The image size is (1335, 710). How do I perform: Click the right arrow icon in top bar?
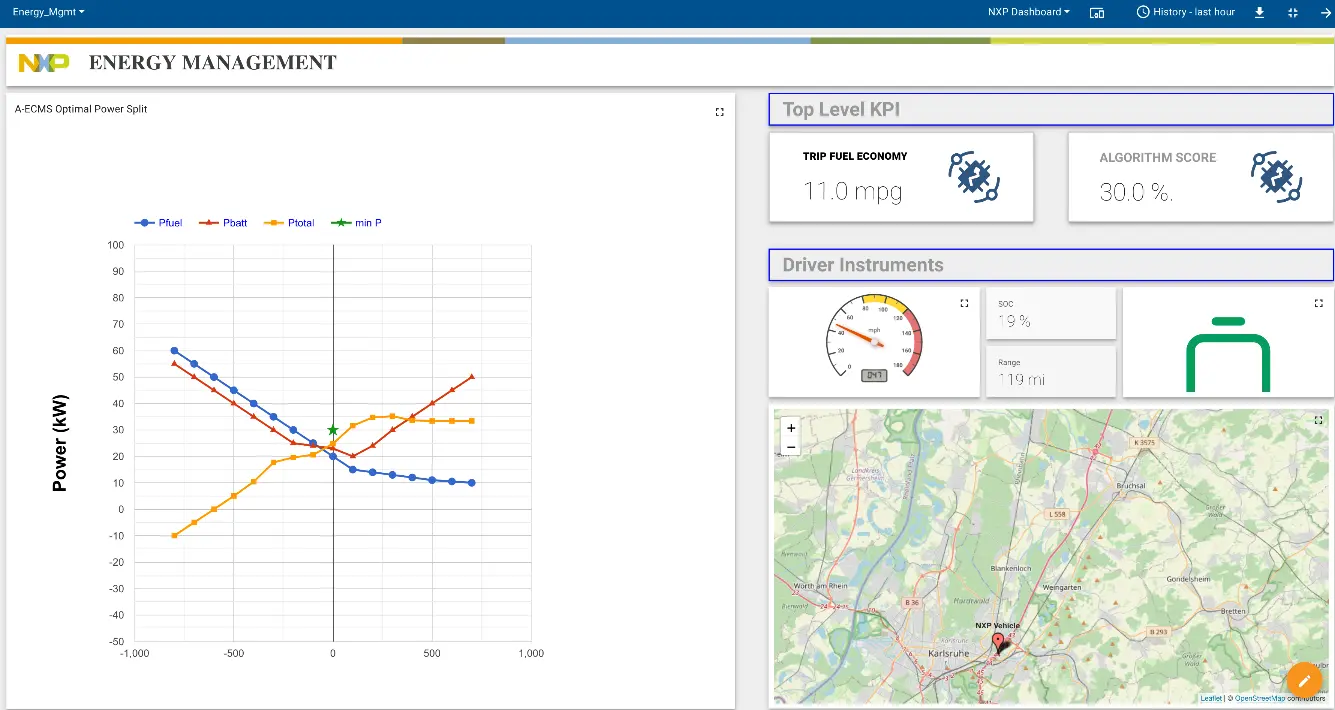click(1324, 12)
